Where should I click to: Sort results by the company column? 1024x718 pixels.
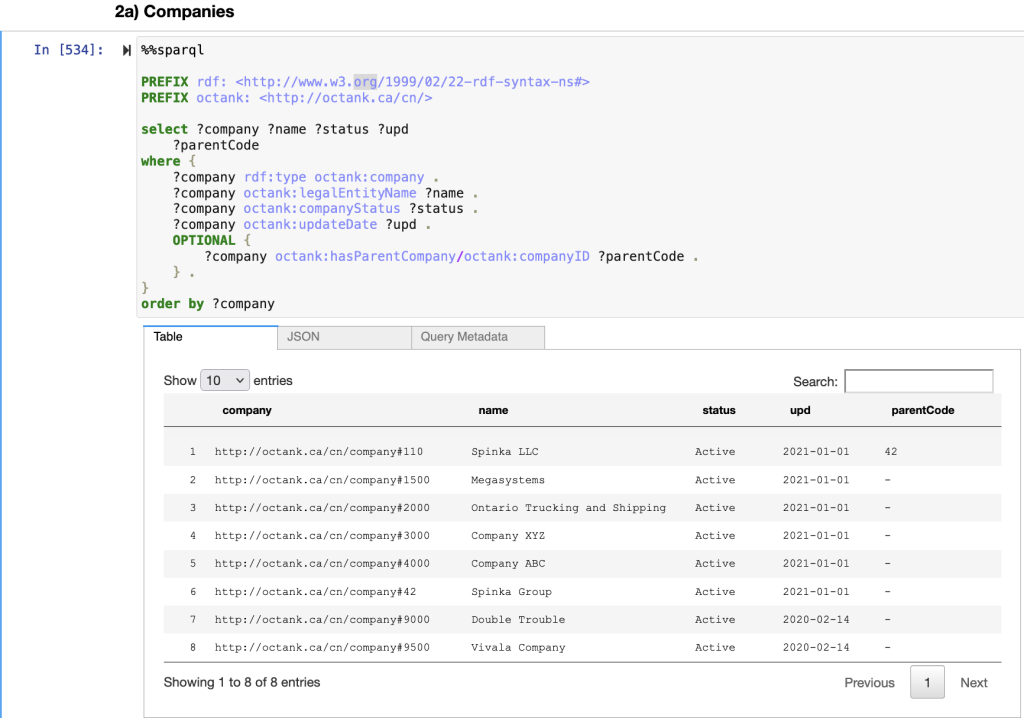pos(246,410)
